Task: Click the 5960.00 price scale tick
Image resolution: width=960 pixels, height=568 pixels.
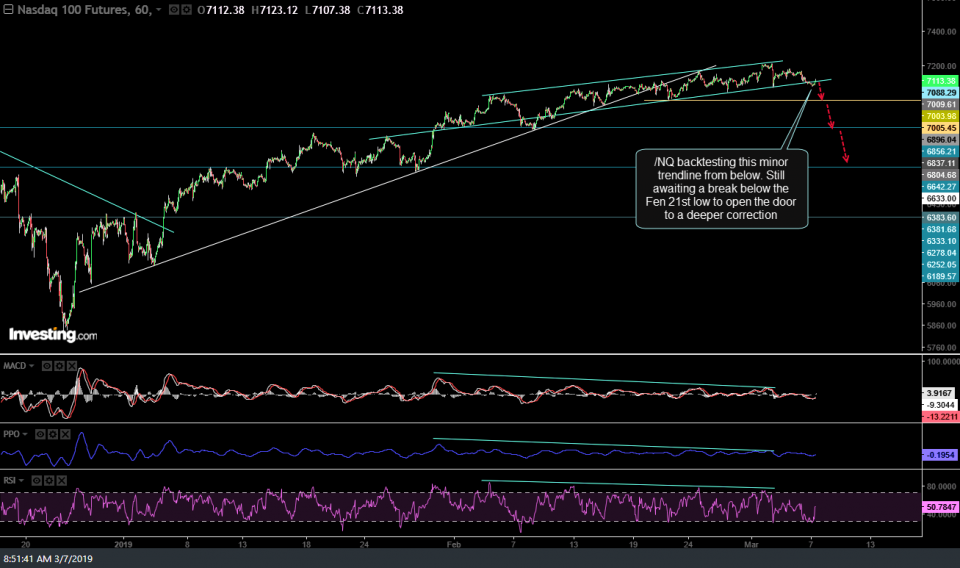Action: [x=942, y=304]
